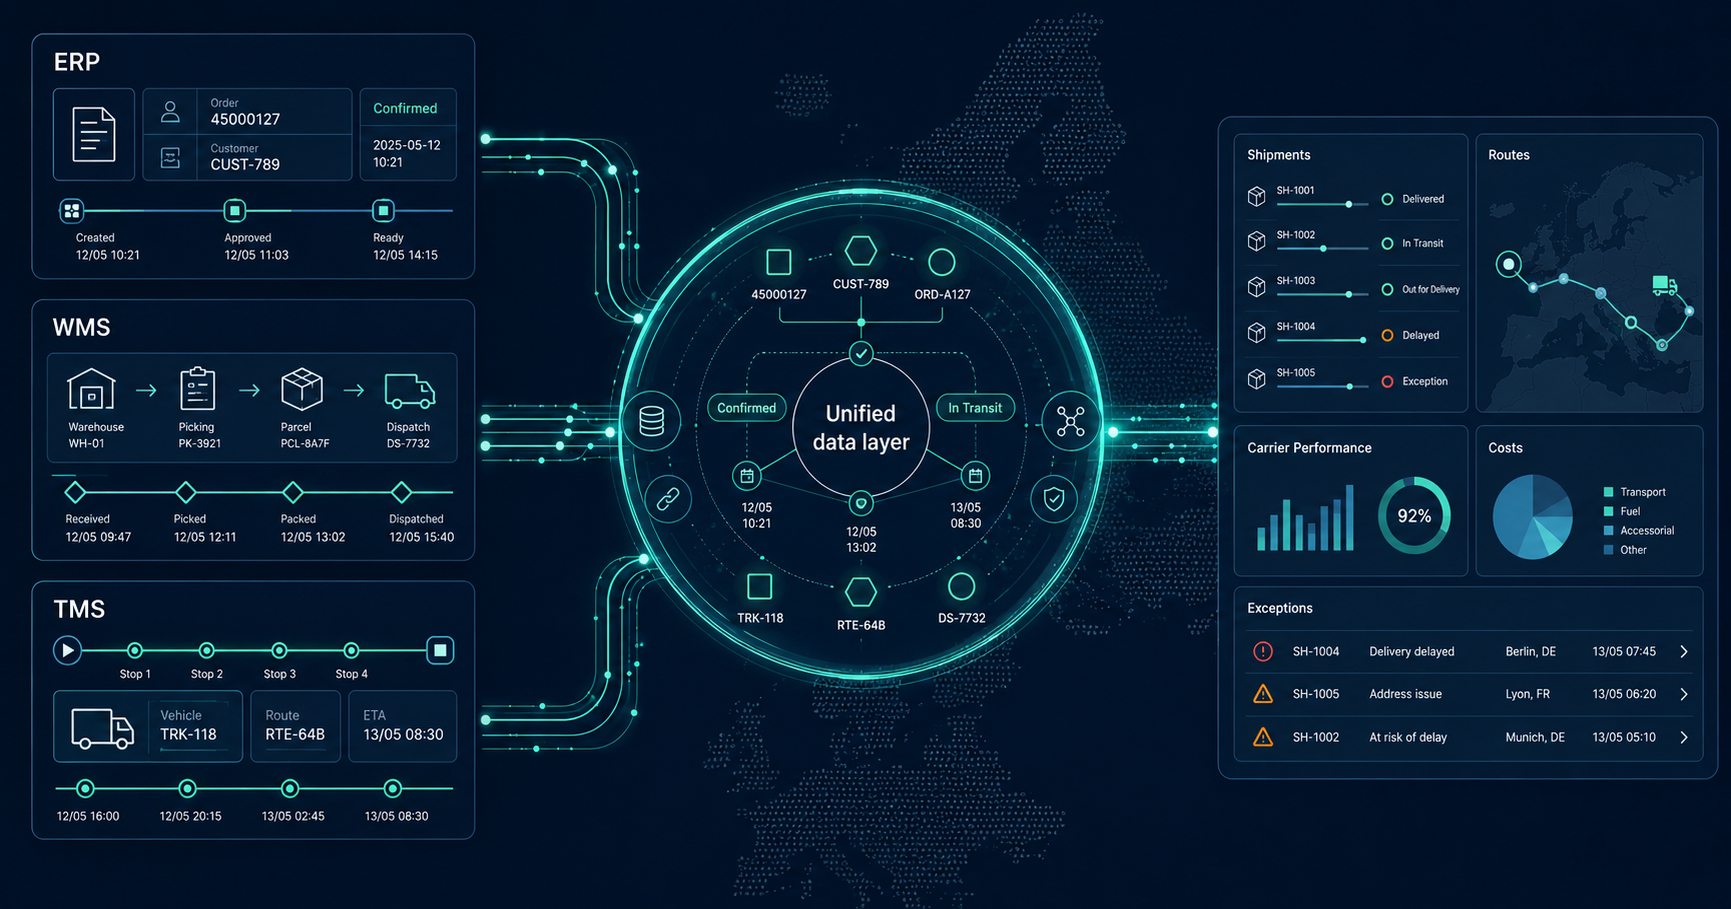
Task: Select the Out for Delivery status circle
Action: pos(1387,289)
